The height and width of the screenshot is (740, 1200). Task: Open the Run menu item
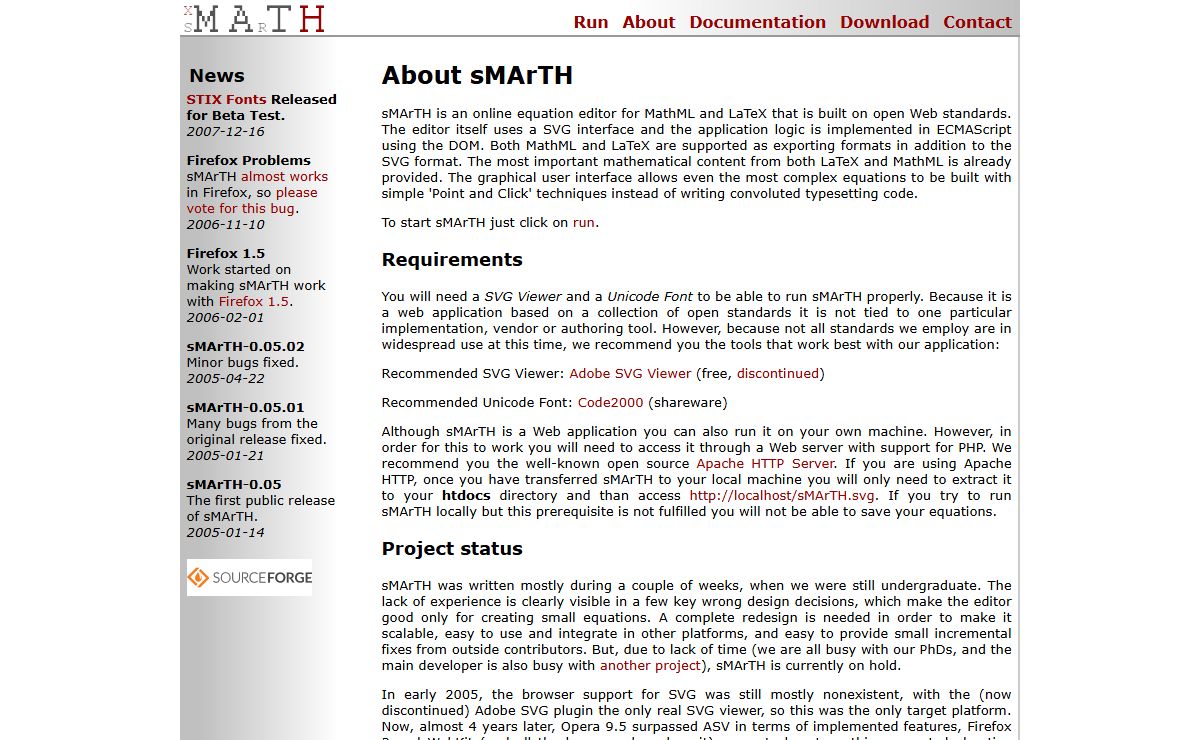coord(591,22)
